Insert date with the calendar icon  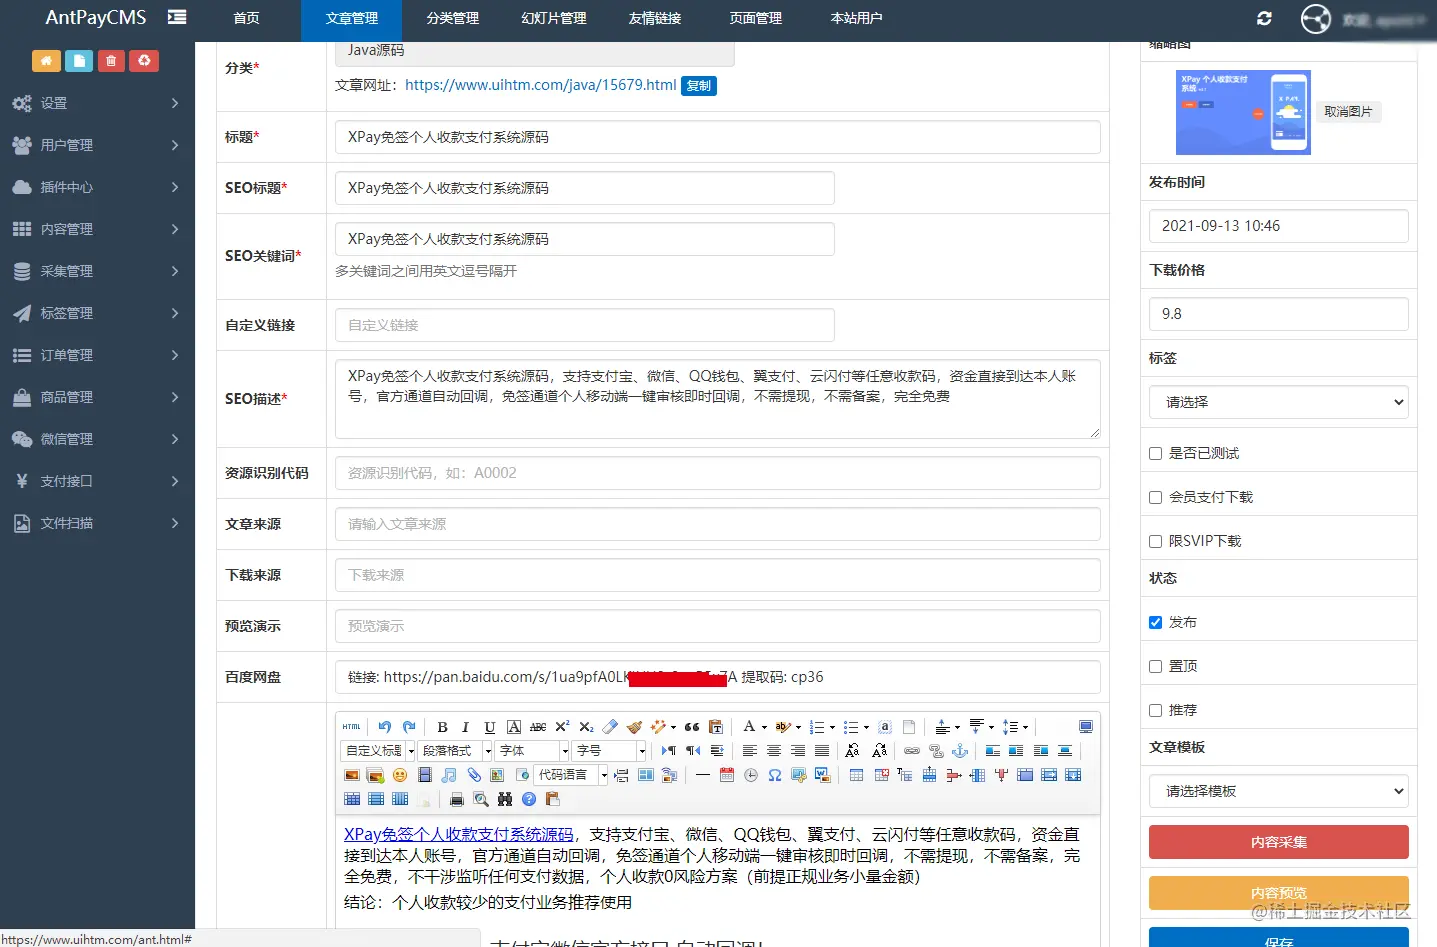pos(727,775)
